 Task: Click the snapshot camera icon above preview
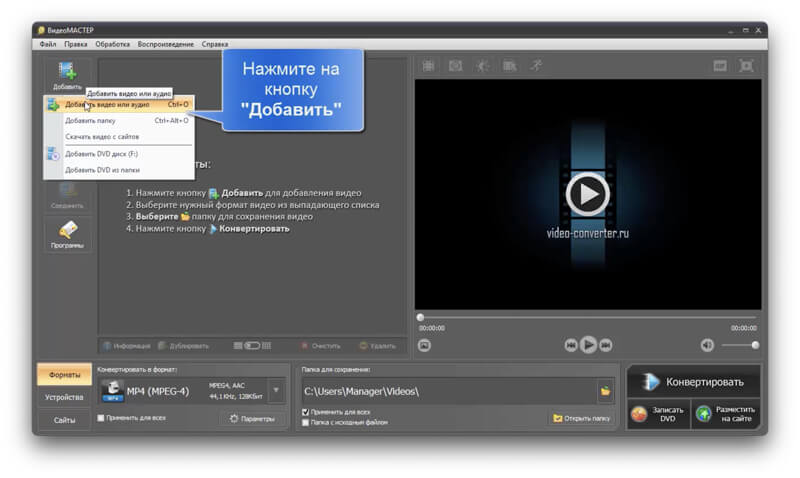click(455, 65)
